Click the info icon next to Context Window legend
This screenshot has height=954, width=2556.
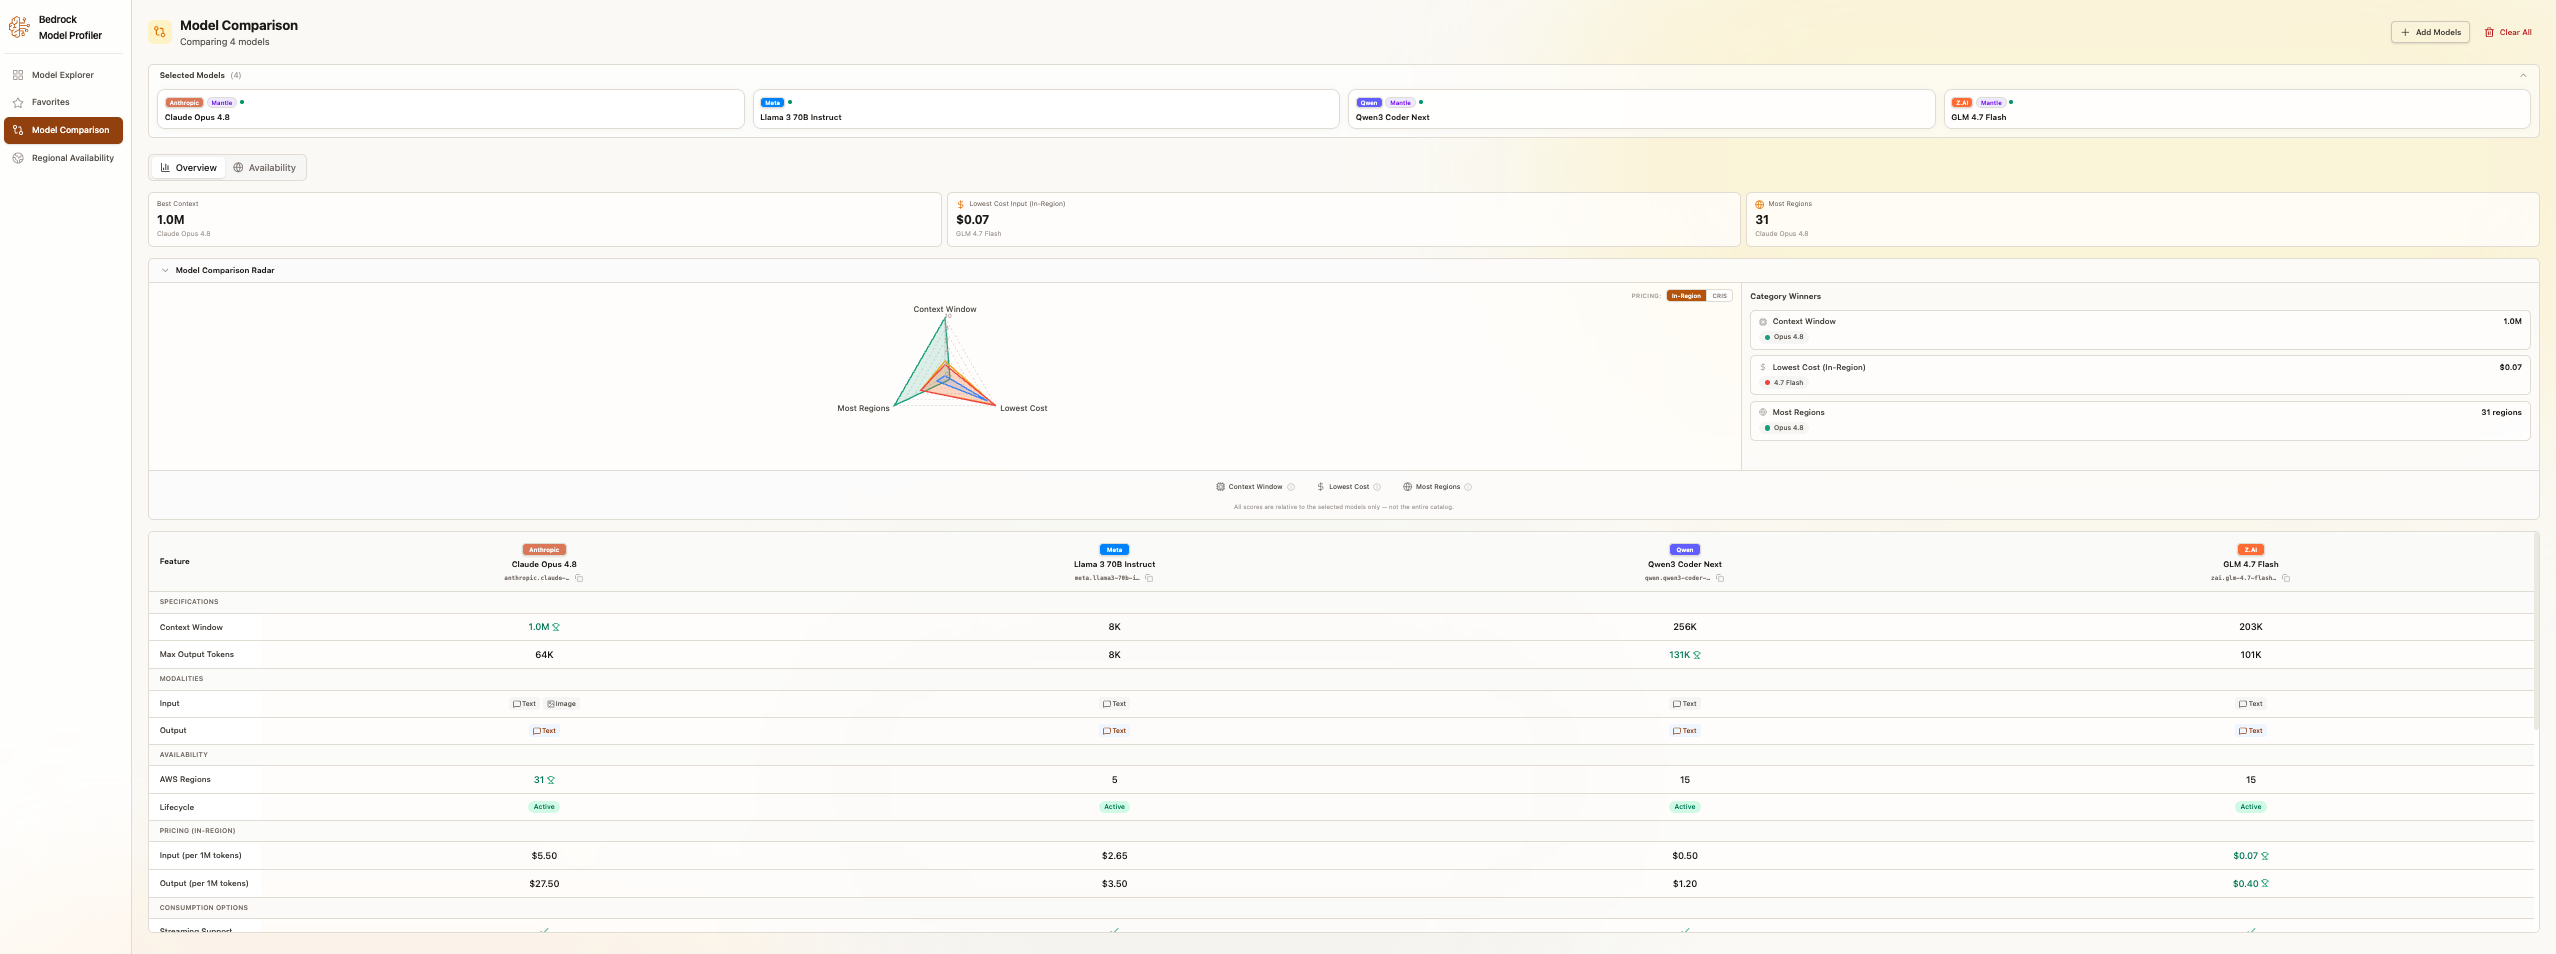click(1291, 487)
